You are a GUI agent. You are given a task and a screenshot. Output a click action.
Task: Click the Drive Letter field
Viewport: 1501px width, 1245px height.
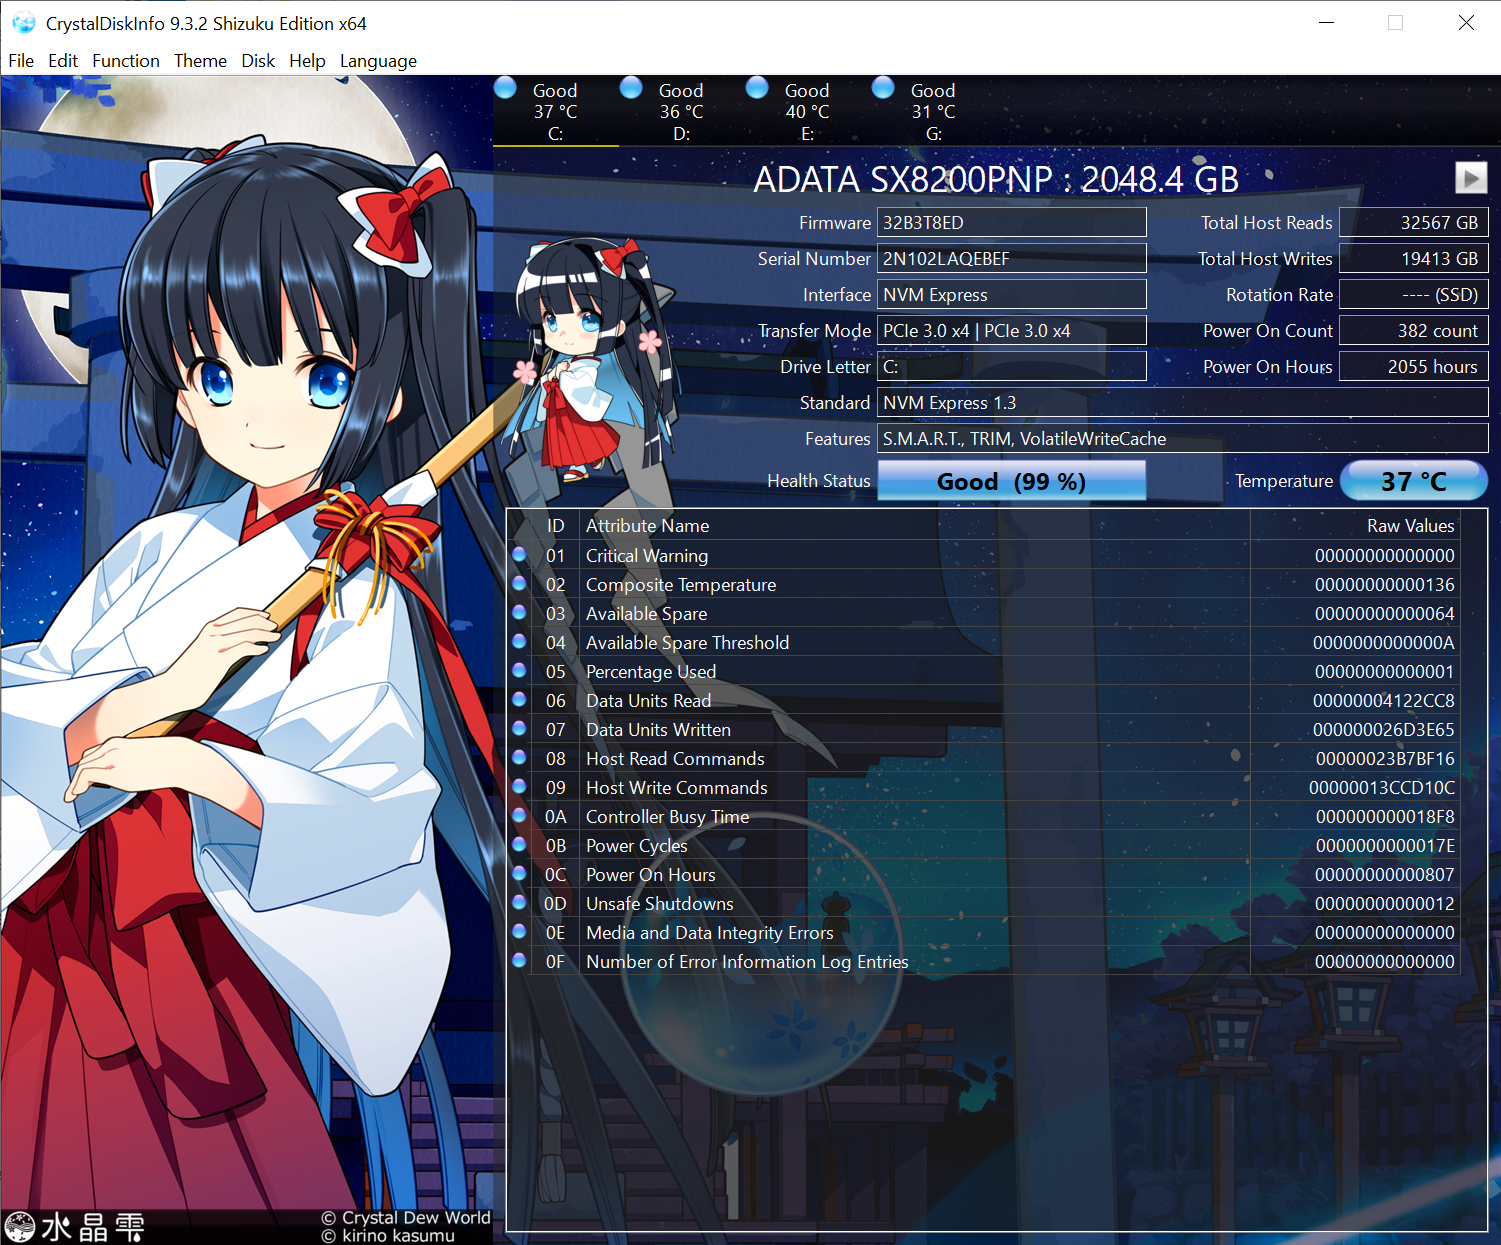pos(1011,366)
